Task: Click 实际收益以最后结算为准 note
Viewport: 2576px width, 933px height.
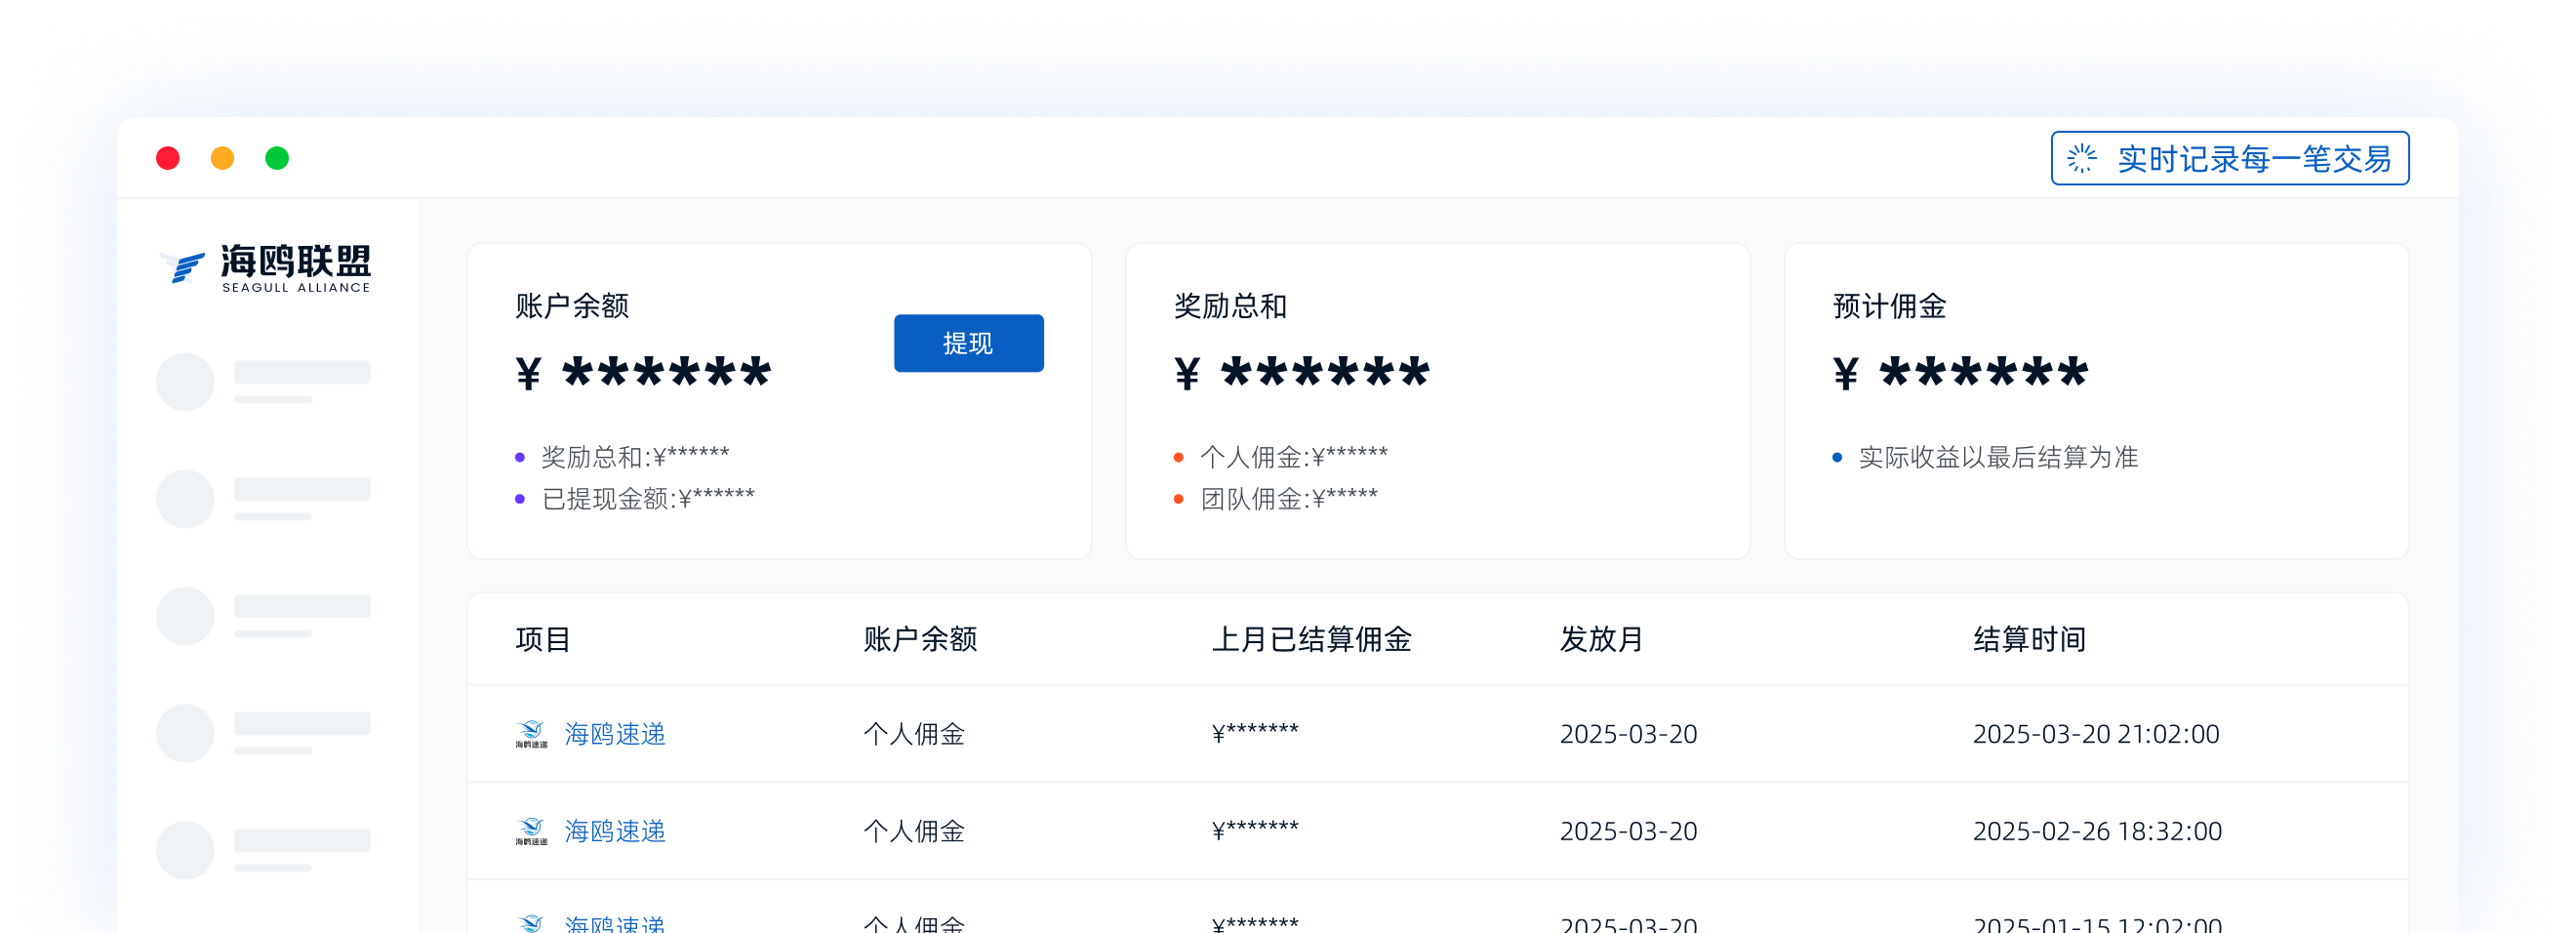Action: pos(1998,457)
